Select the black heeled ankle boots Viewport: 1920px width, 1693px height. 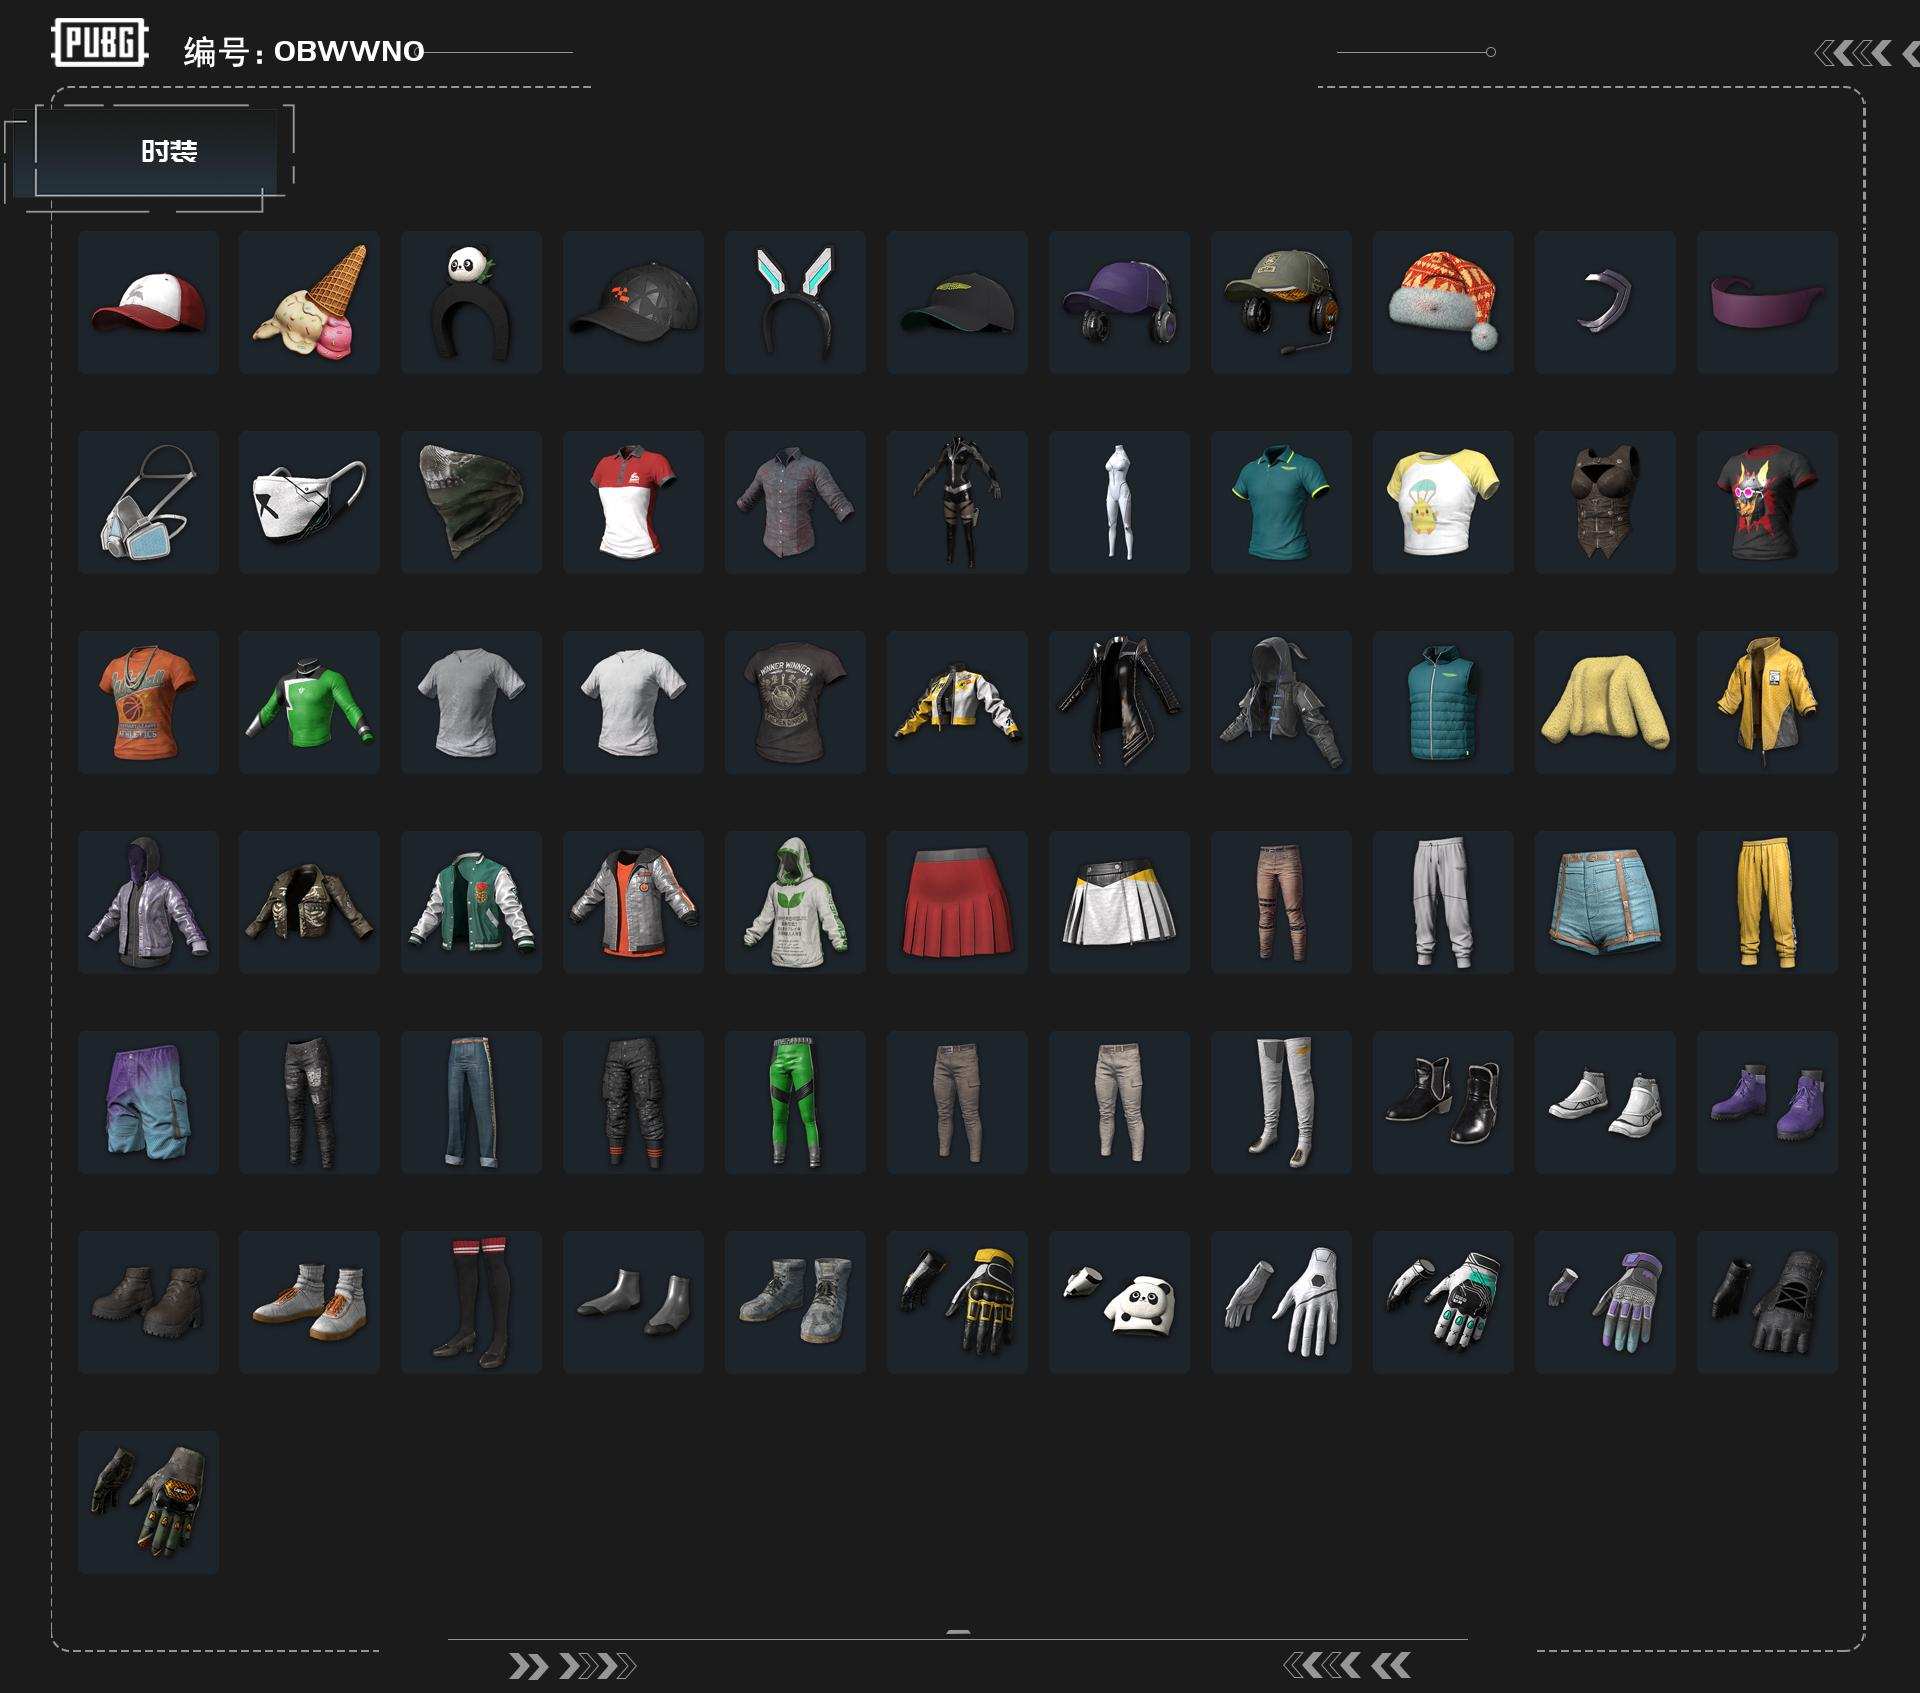click(x=1443, y=1102)
